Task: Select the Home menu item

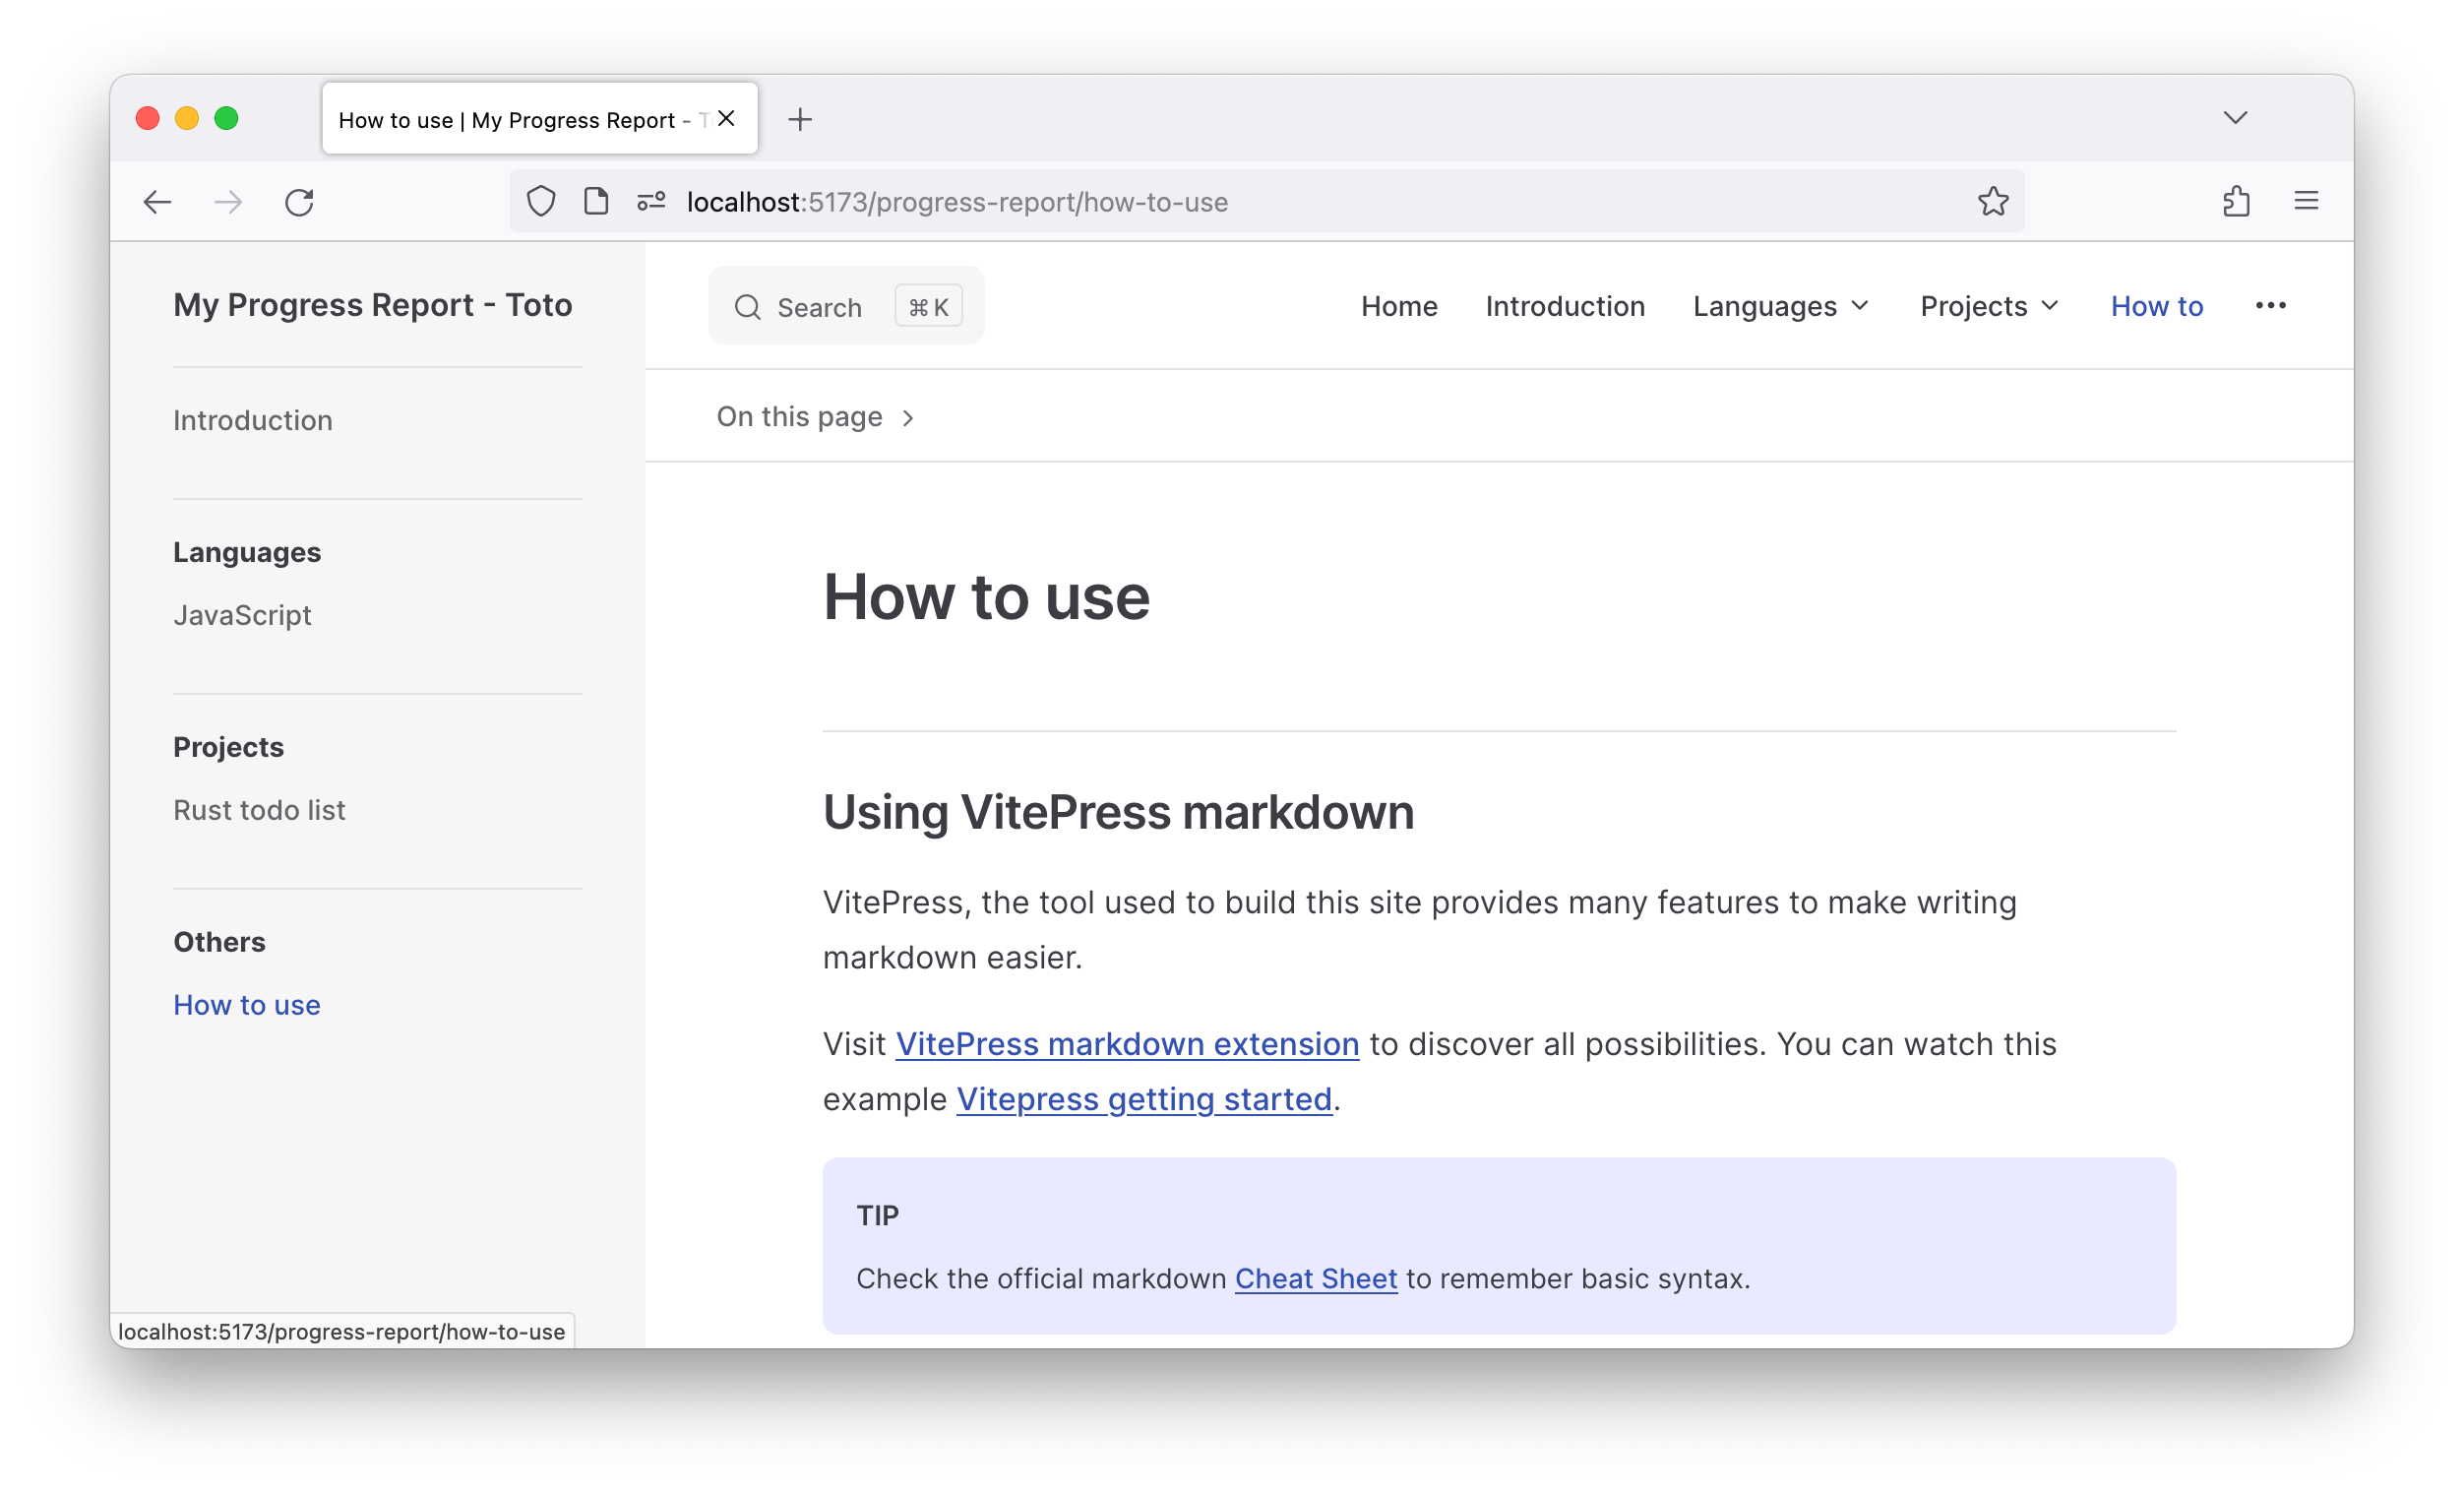Action: 1399,306
